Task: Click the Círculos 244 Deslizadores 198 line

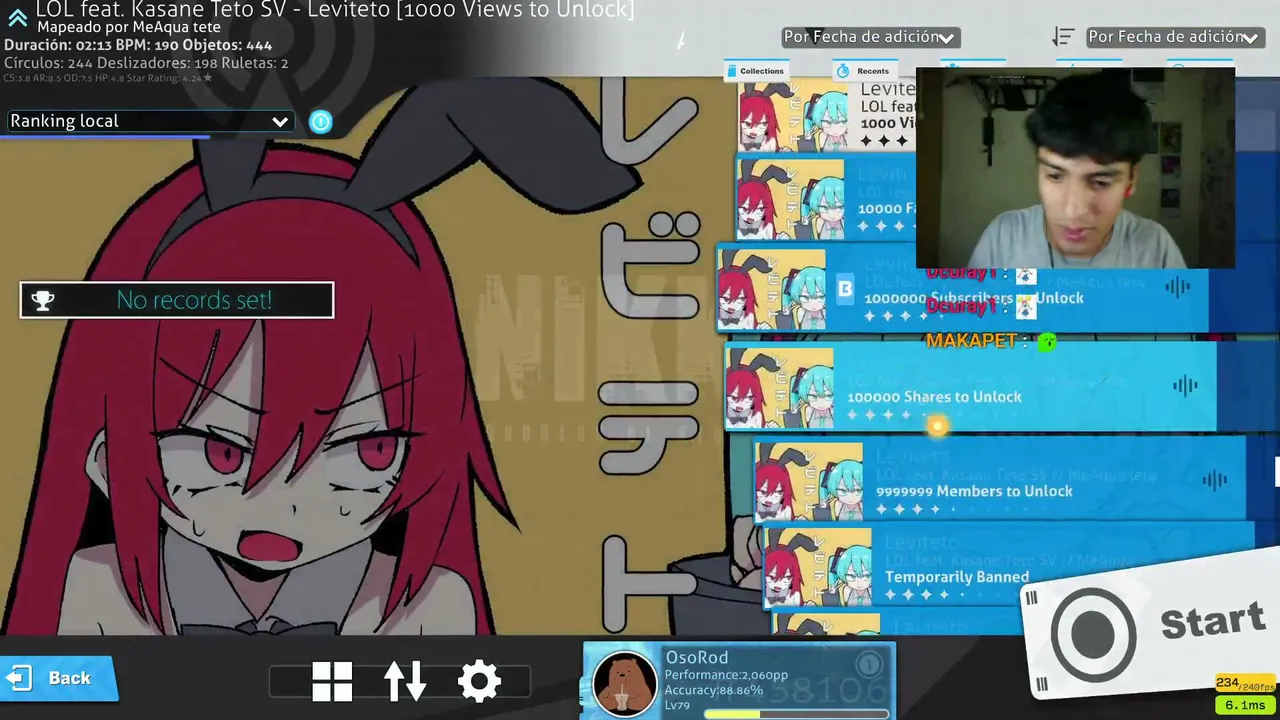Action: [x=146, y=63]
